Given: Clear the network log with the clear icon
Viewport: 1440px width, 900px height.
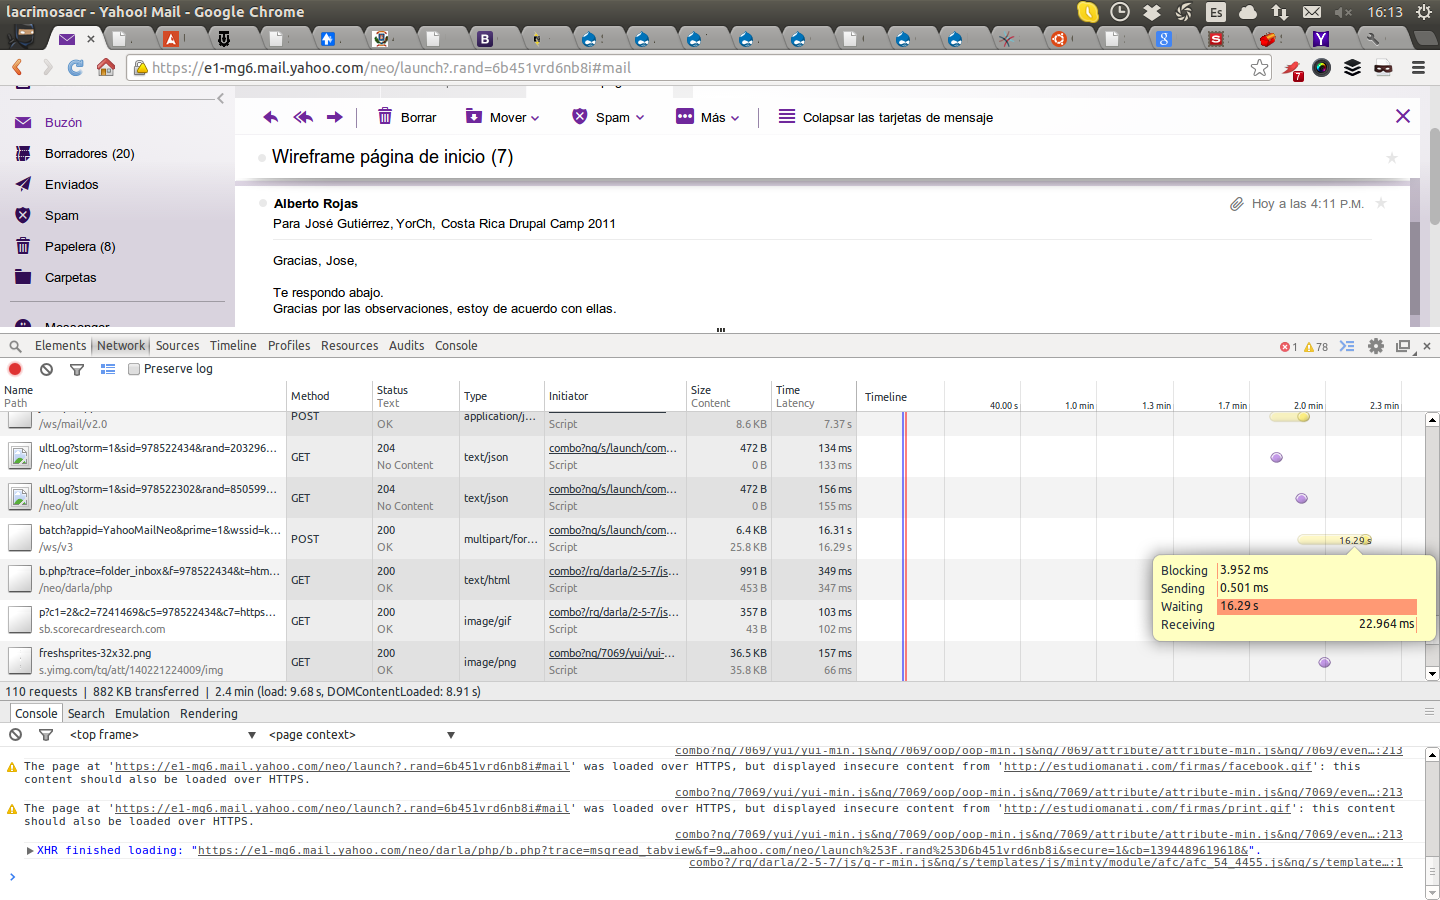Looking at the screenshot, I should point(46,369).
